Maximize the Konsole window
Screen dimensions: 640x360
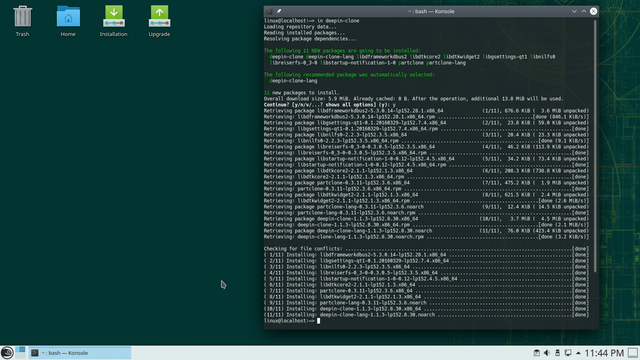tap(584, 11)
